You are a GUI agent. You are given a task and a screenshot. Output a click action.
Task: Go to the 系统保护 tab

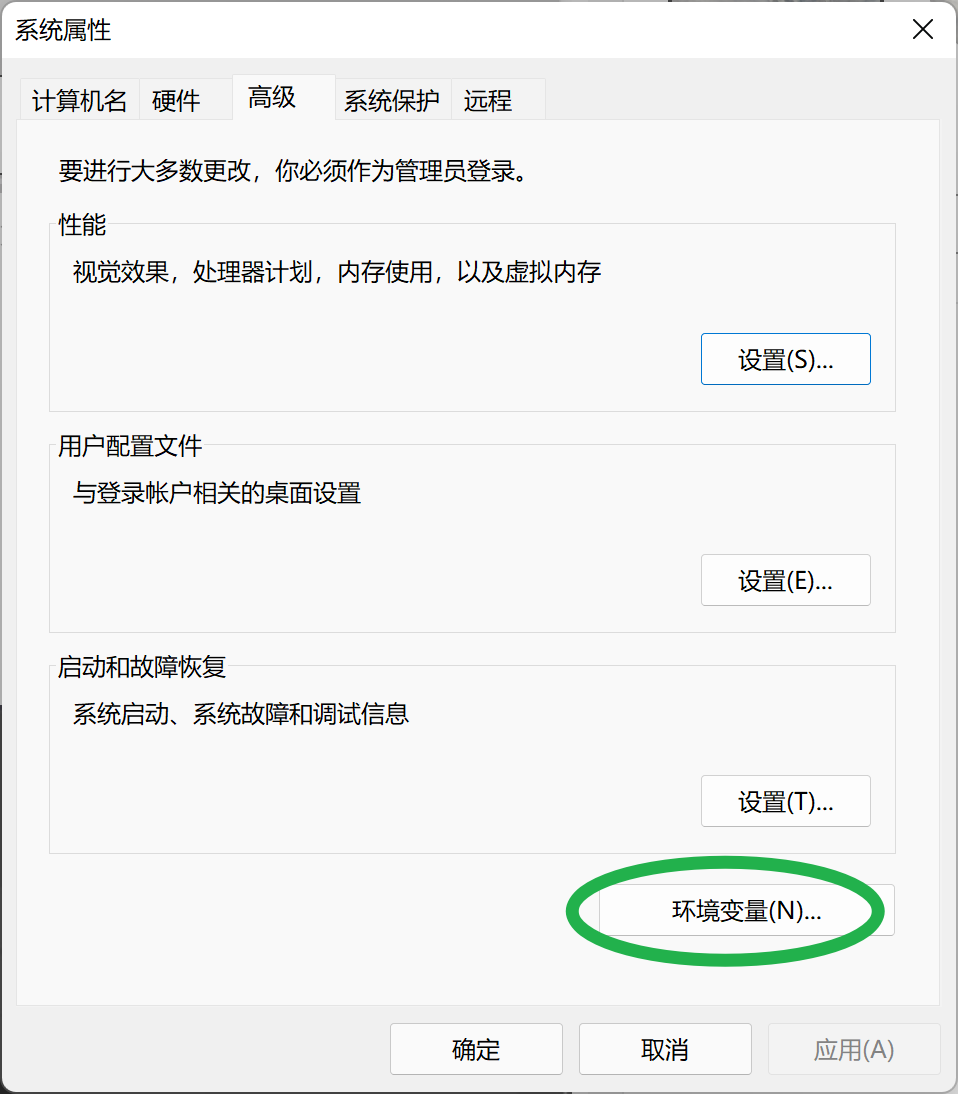point(391,101)
